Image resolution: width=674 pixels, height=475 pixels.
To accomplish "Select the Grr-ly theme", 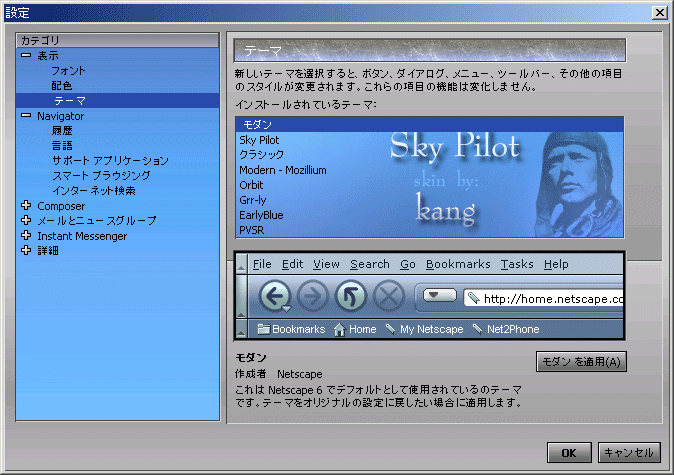I will click(253, 200).
